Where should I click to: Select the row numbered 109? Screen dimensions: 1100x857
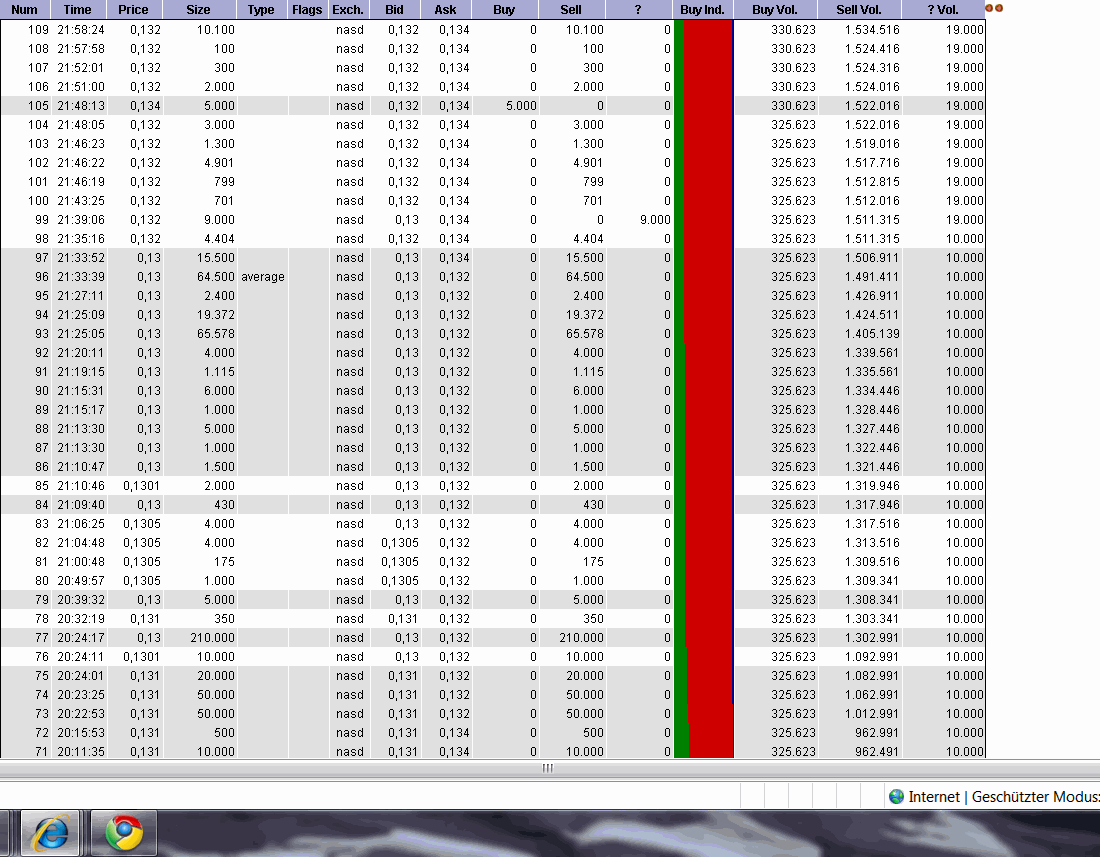coord(492,29)
